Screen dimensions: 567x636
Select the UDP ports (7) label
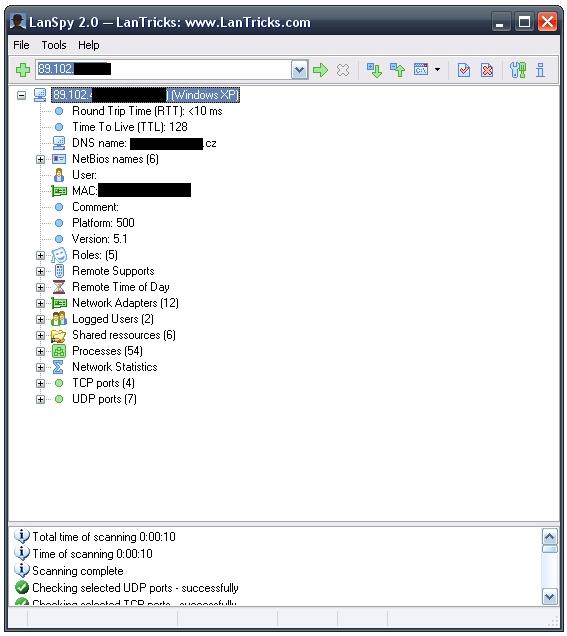(104, 399)
